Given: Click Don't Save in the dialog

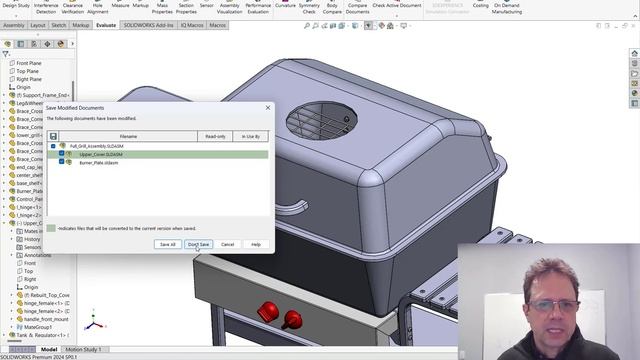Looking at the screenshot, I should coord(198,244).
